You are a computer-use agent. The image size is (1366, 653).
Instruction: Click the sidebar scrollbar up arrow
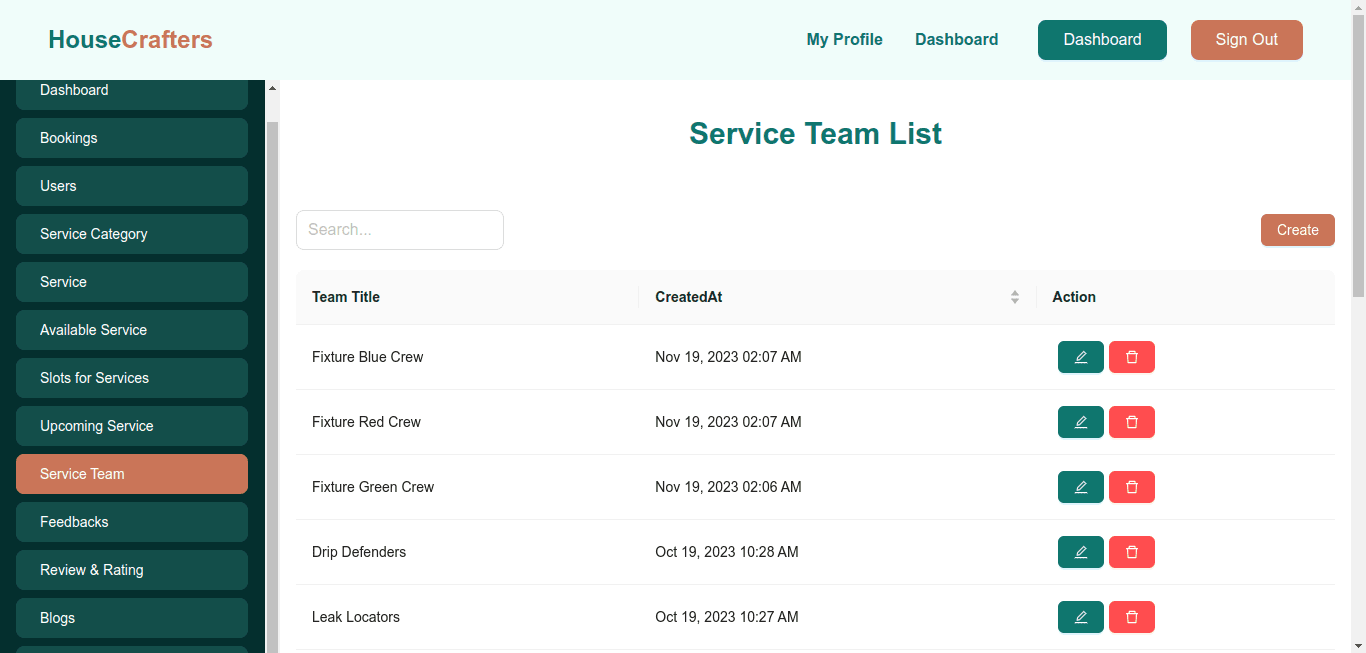(x=272, y=88)
